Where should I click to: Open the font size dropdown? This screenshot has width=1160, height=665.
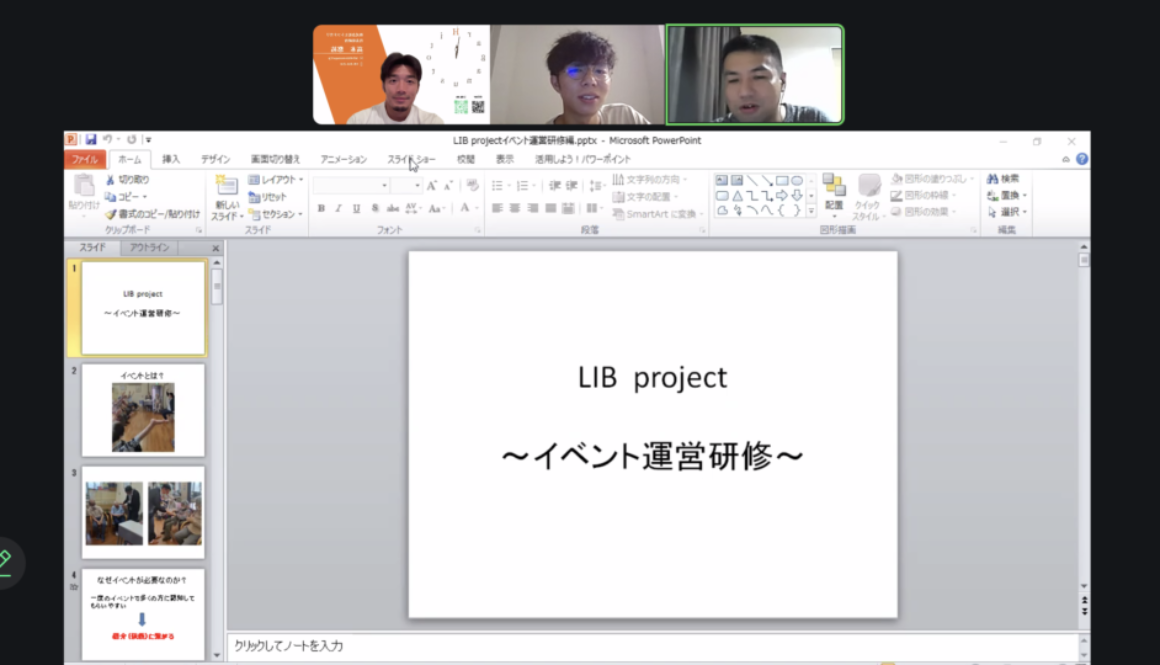pyautogui.click(x=417, y=185)
